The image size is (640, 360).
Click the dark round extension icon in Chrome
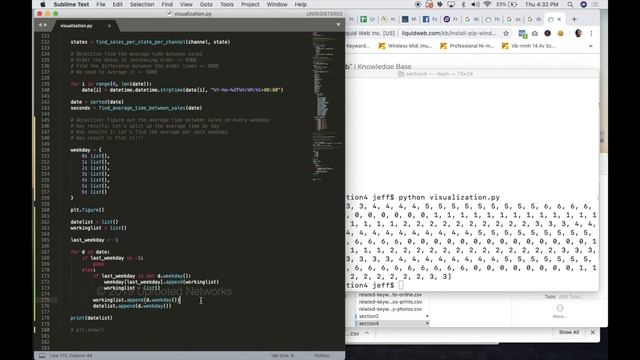coord(547,33)
